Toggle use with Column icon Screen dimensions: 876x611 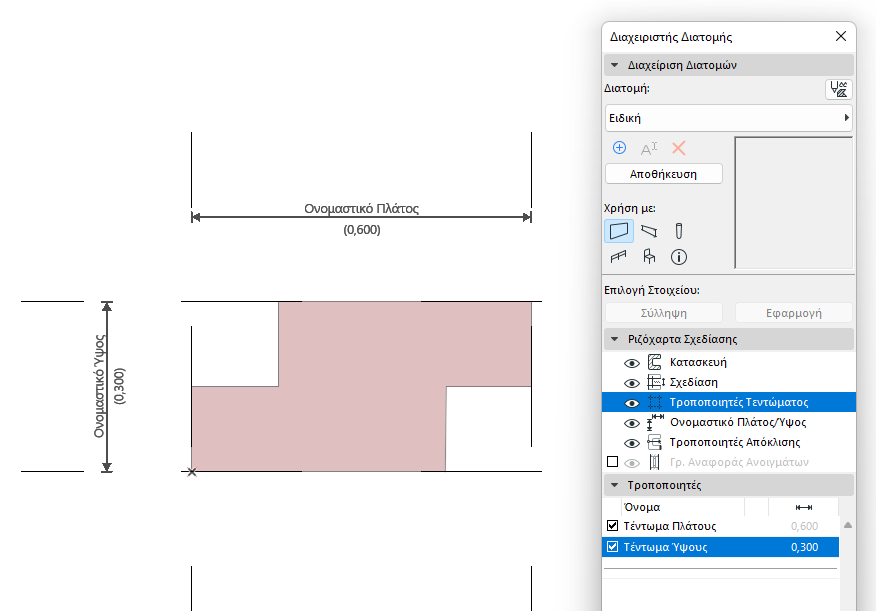pos(679,231)
